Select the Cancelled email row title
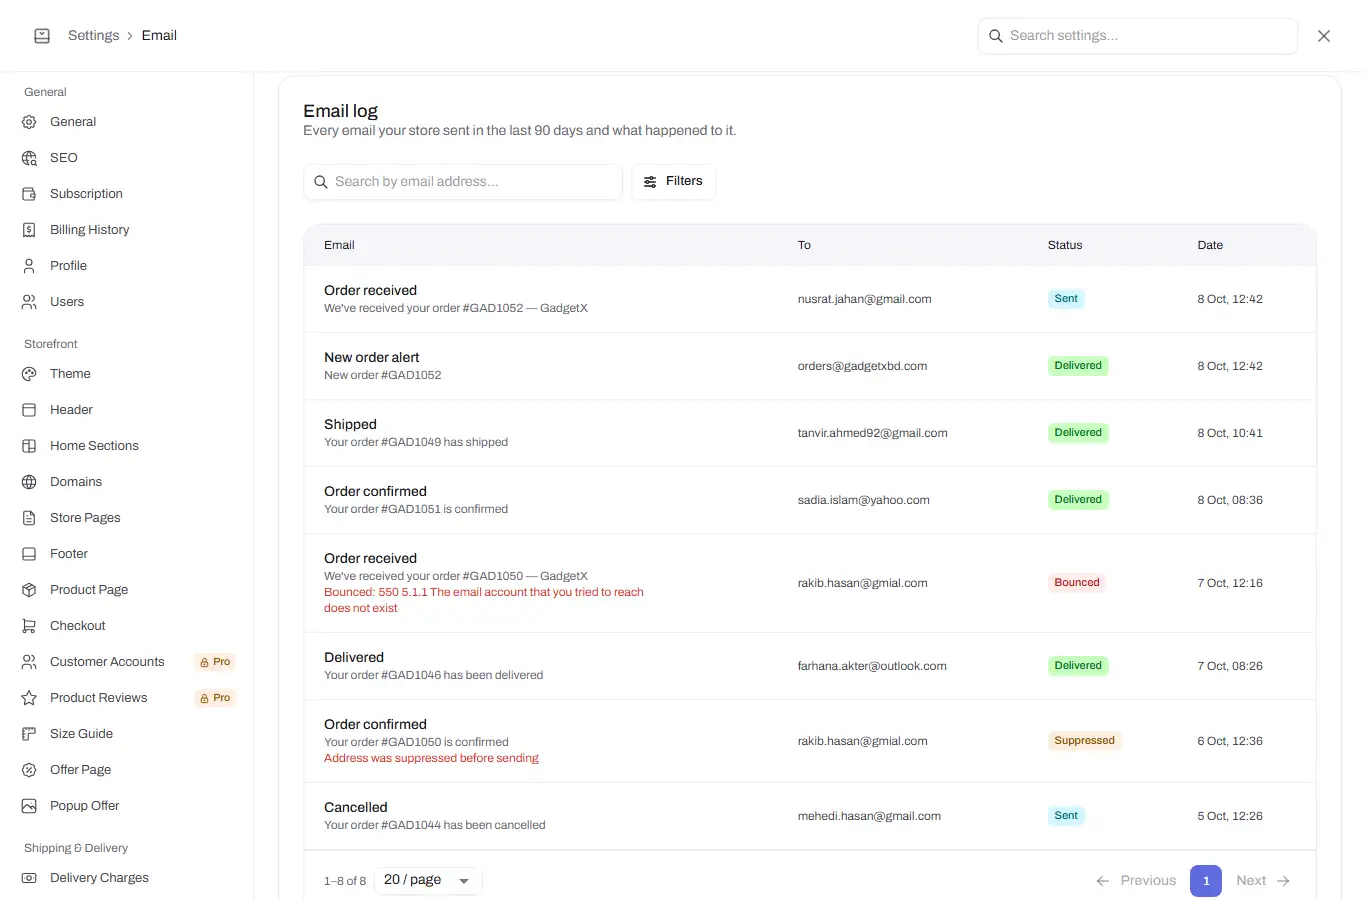The height and width of the screenshot is (900, 1366). pyautogui.click(x=355, y=808)
